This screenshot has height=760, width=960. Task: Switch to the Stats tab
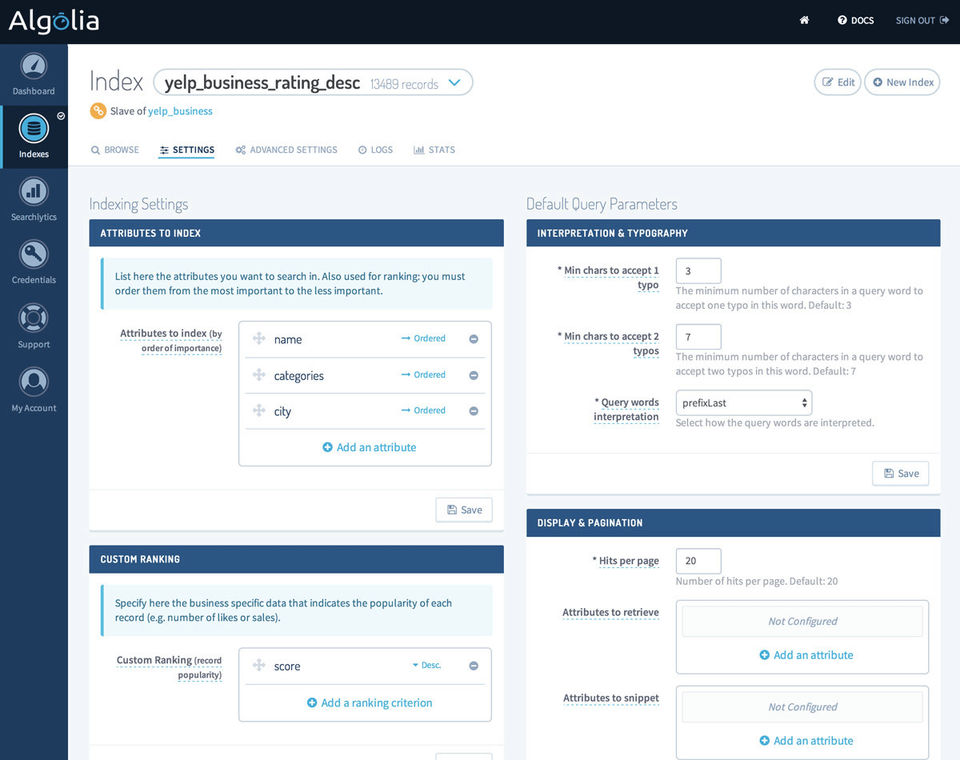click(x=434, y=150)
